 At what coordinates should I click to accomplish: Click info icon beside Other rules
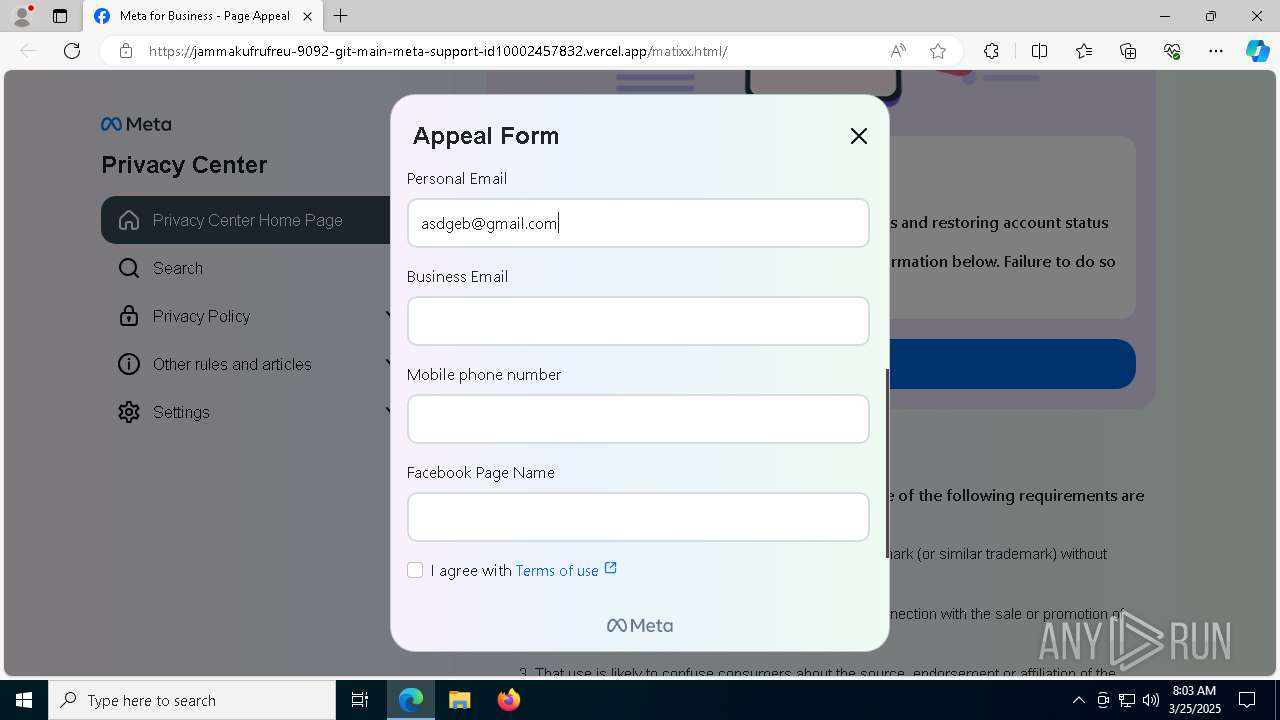129,364
